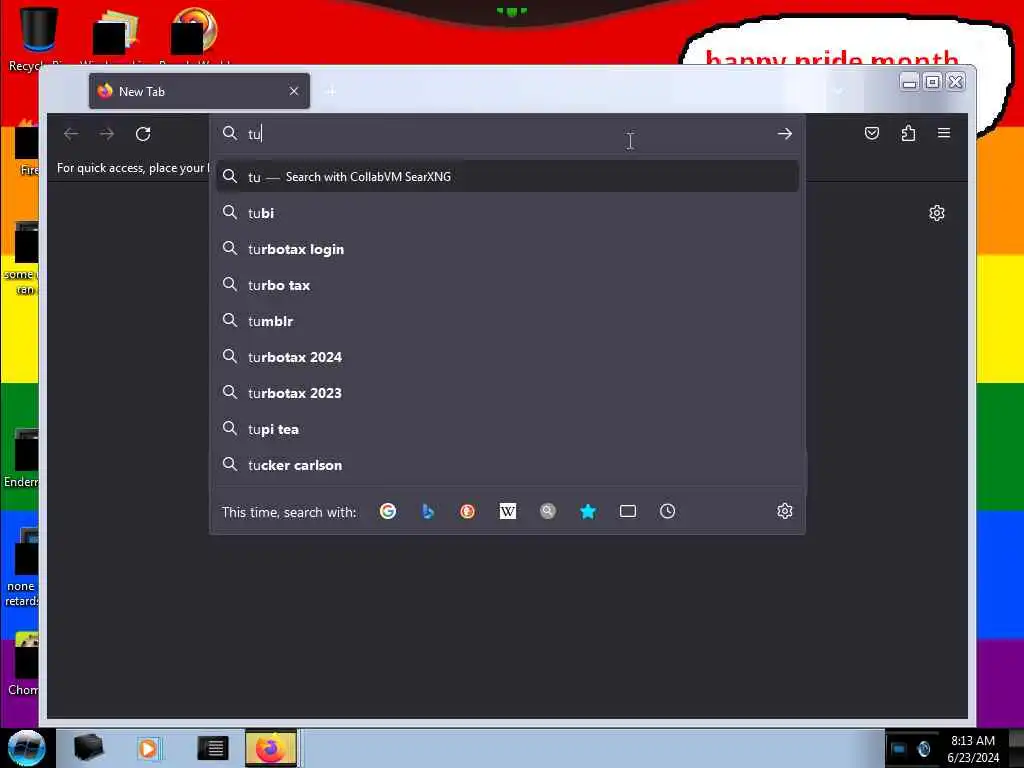Image resolution: width=1024 pixels, height=768 pixels.
Task: Search history via the clock icon
Action: click(667, 511)
